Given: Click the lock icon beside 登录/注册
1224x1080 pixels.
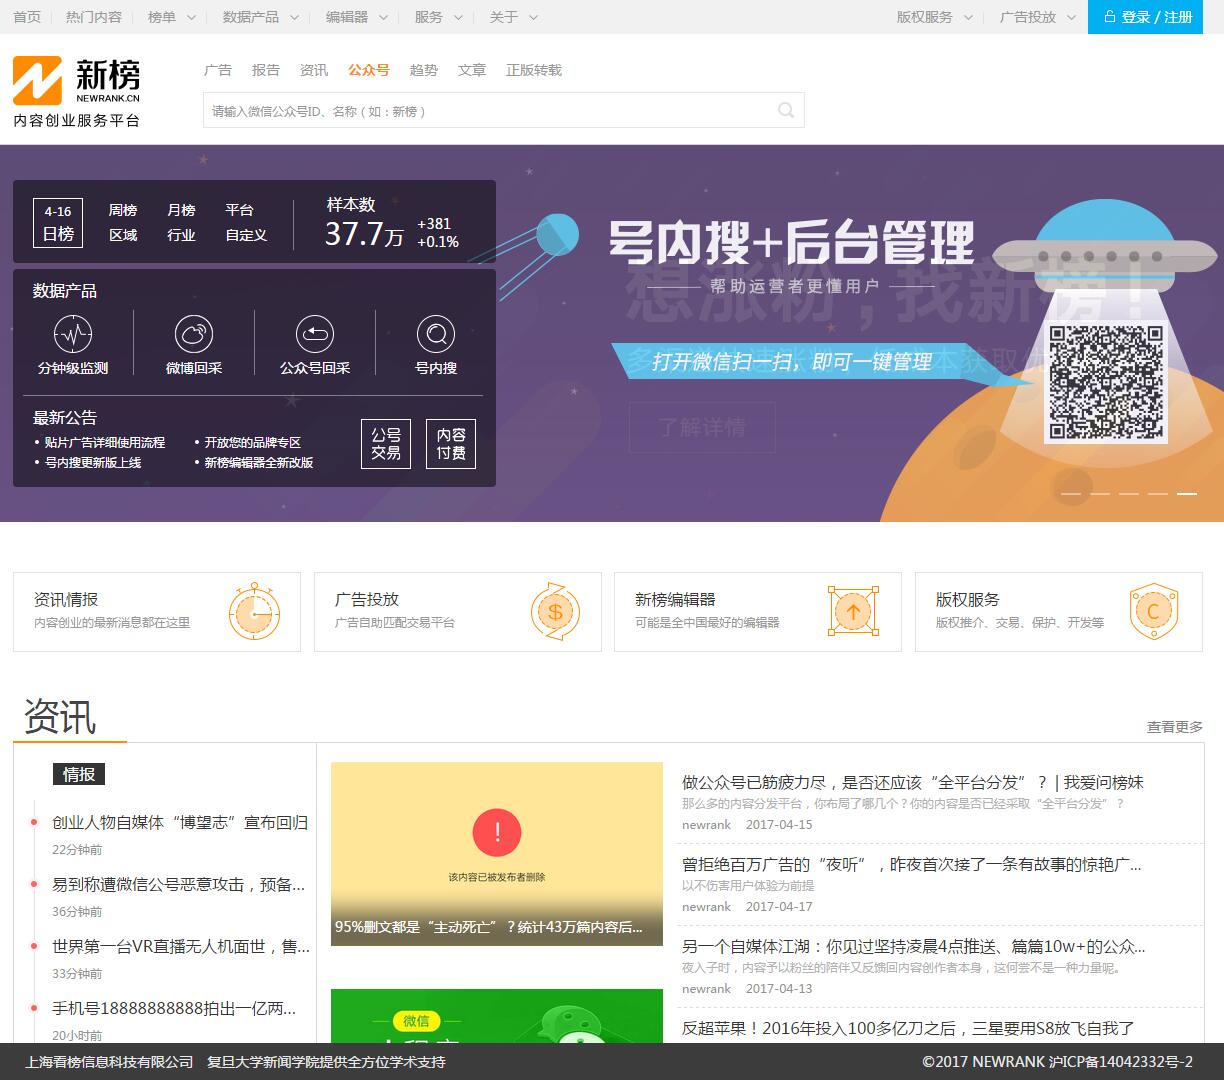Looking at the screenshot, I should click(x=1109, y=17).
